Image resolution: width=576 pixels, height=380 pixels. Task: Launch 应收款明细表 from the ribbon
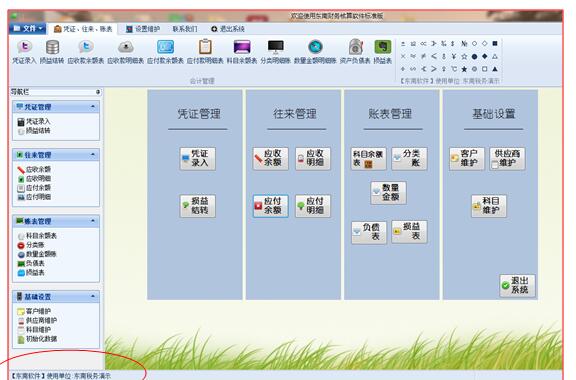[x=125, y=52]
